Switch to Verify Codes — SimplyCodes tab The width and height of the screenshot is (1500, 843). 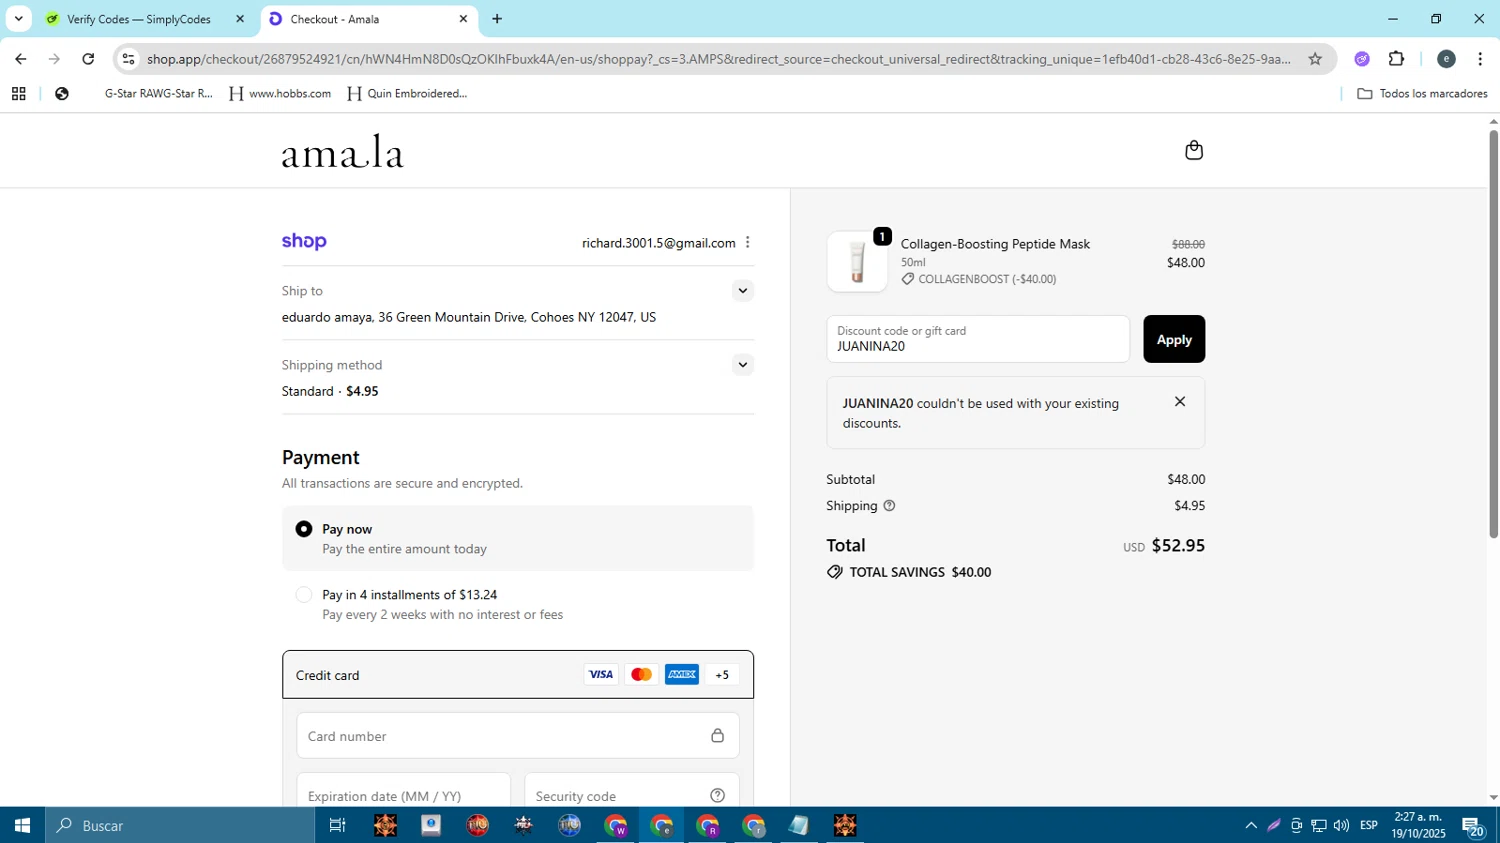(x=139, y=19)
